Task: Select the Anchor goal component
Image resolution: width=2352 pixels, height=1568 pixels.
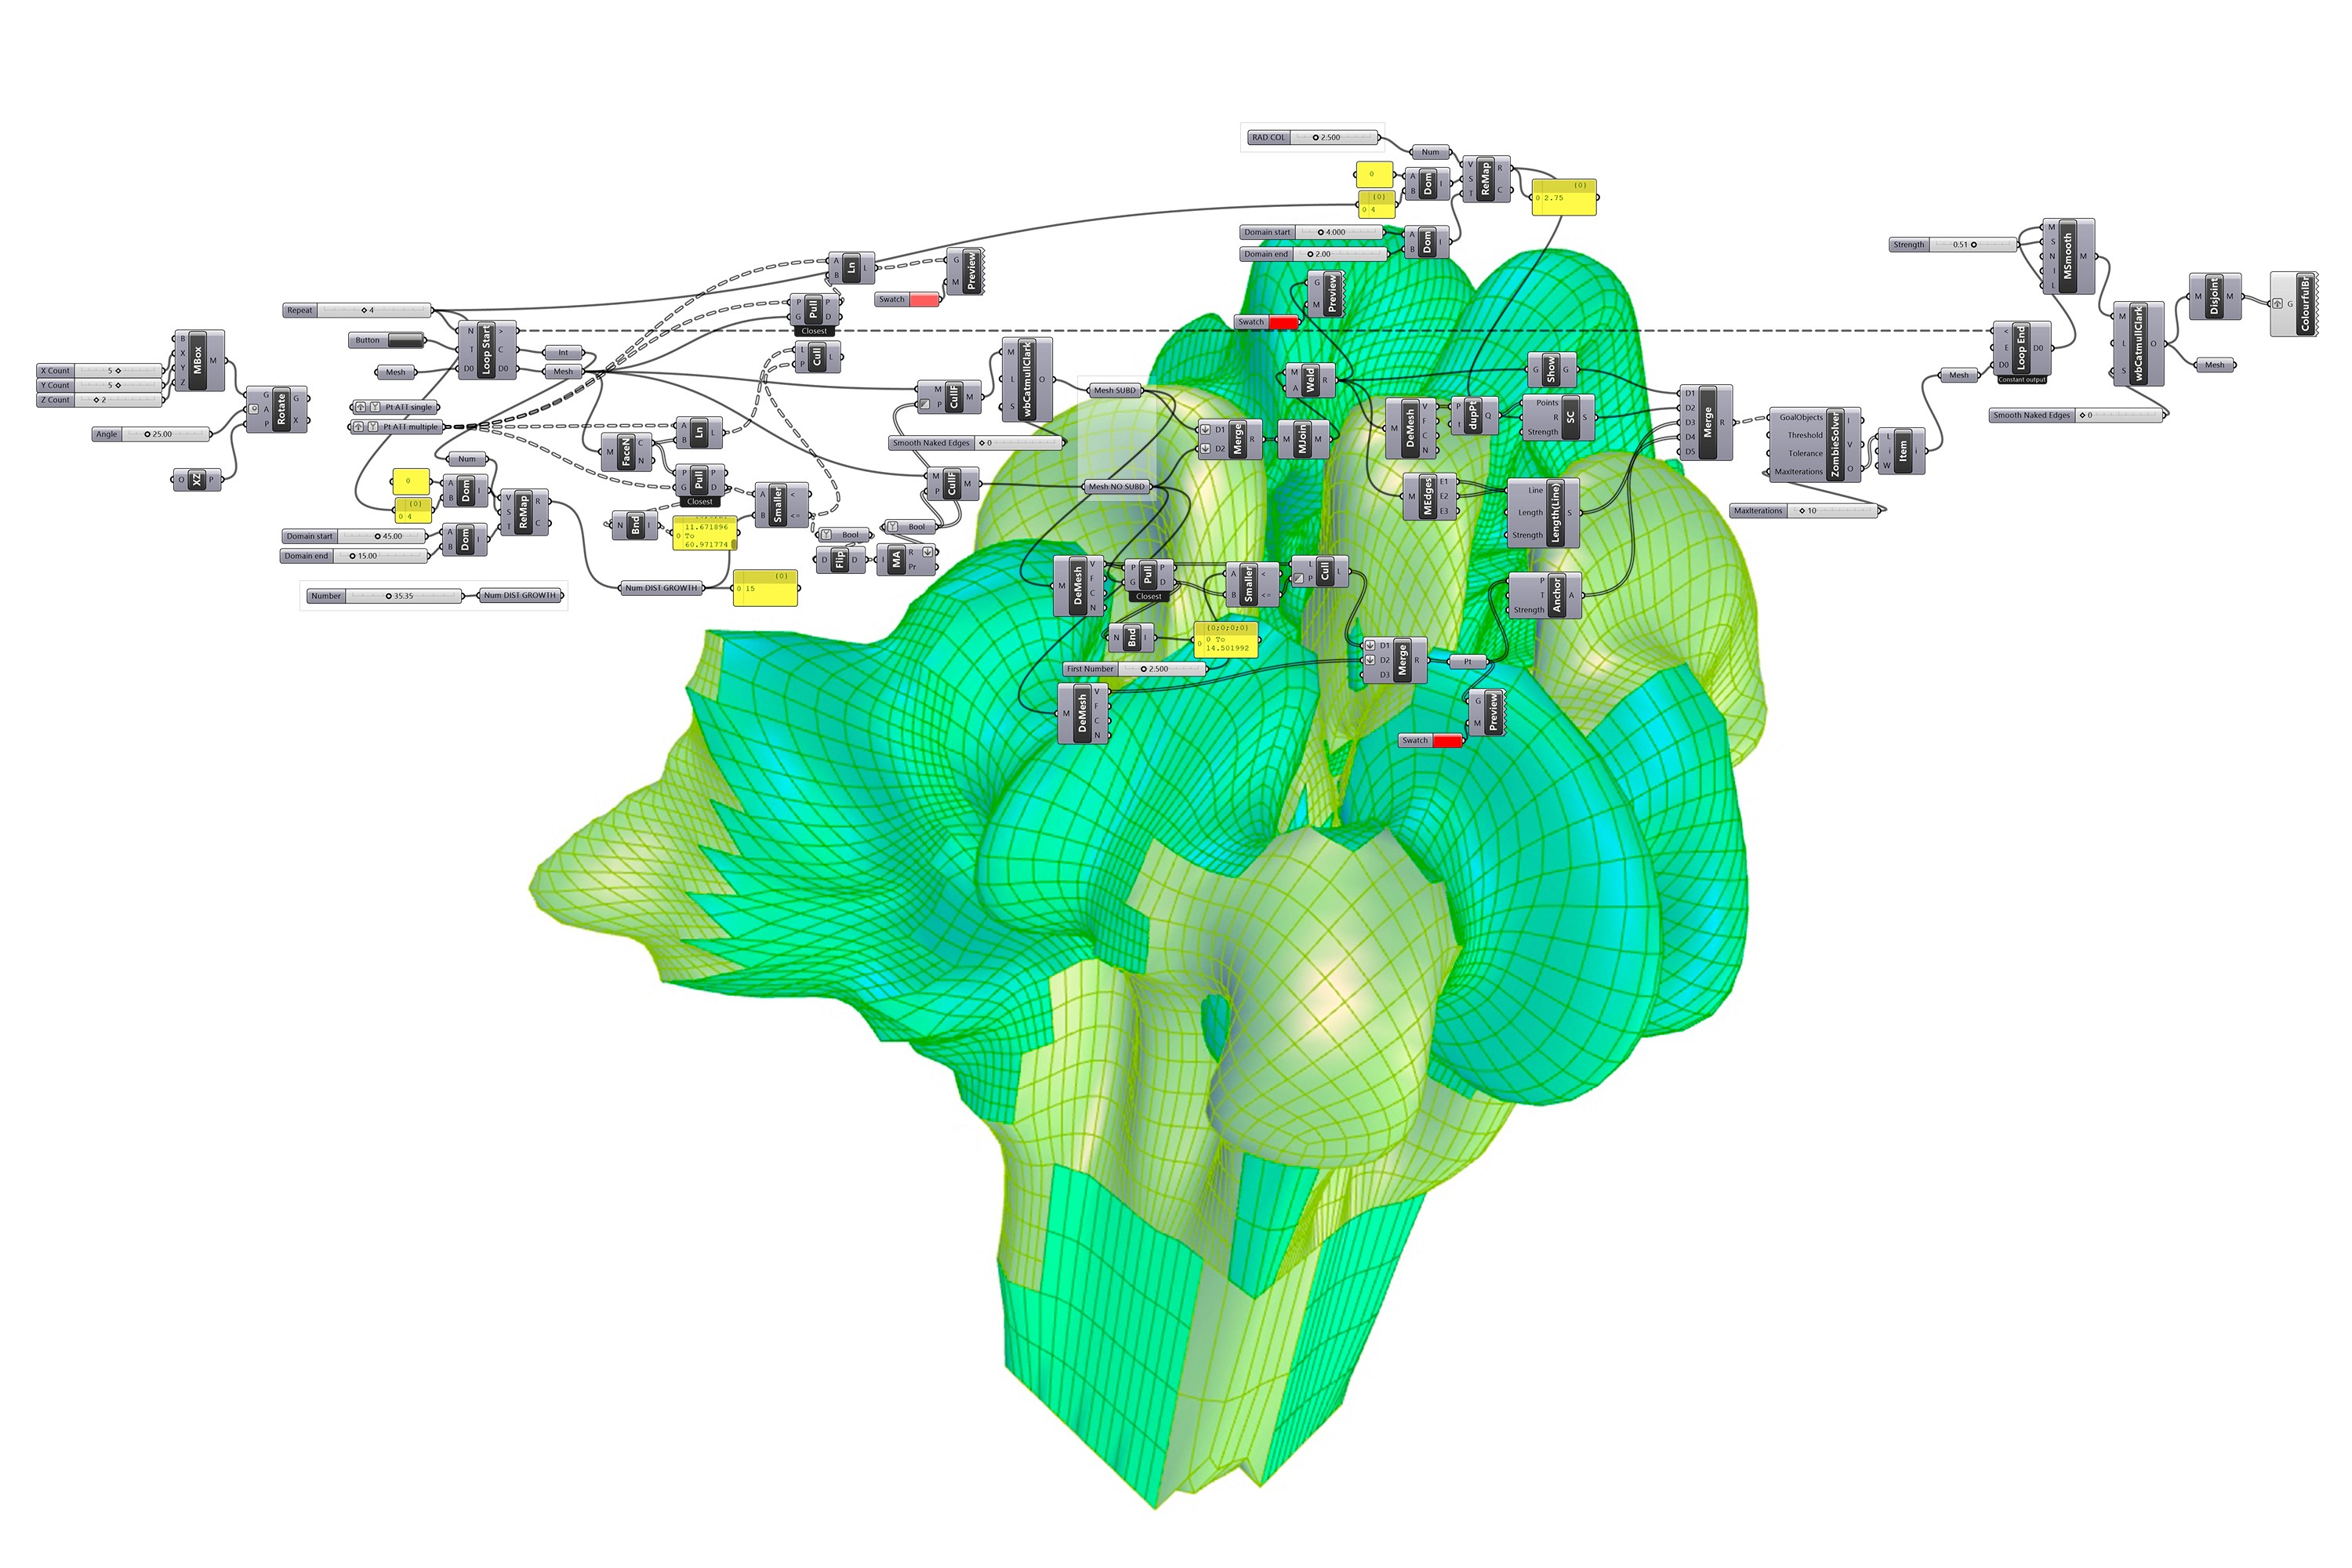Action: pos(1557,595)
